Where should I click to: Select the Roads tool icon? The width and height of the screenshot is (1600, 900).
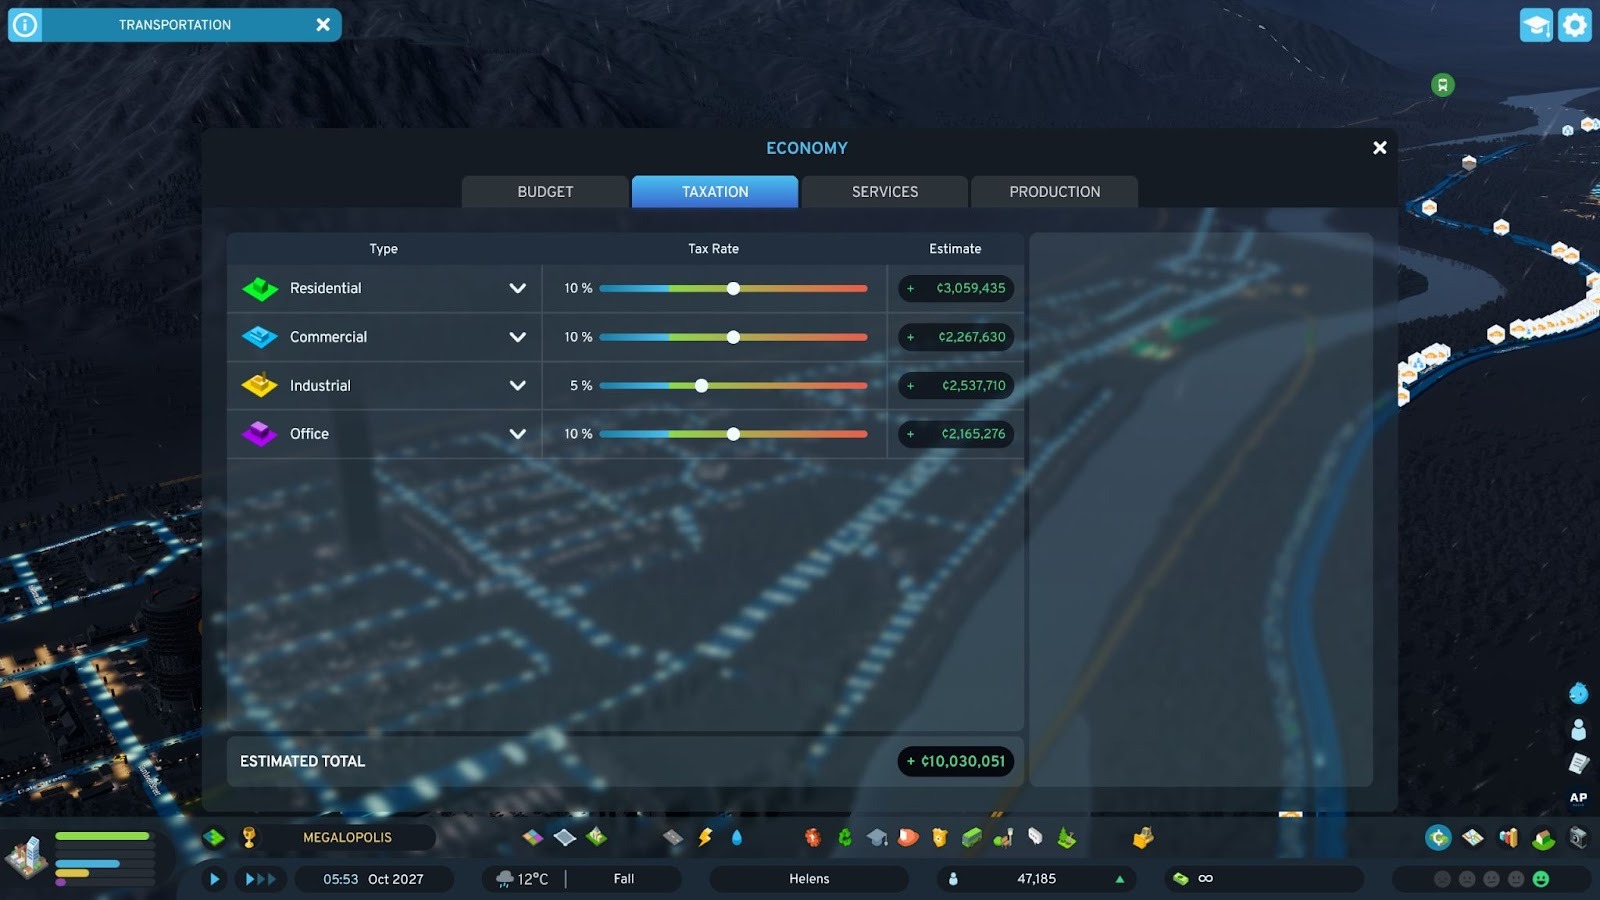tap(673, 837)
